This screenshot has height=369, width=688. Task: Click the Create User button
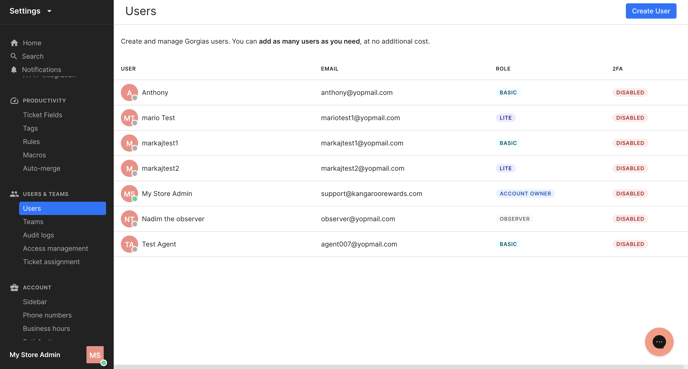coord(651,11)
